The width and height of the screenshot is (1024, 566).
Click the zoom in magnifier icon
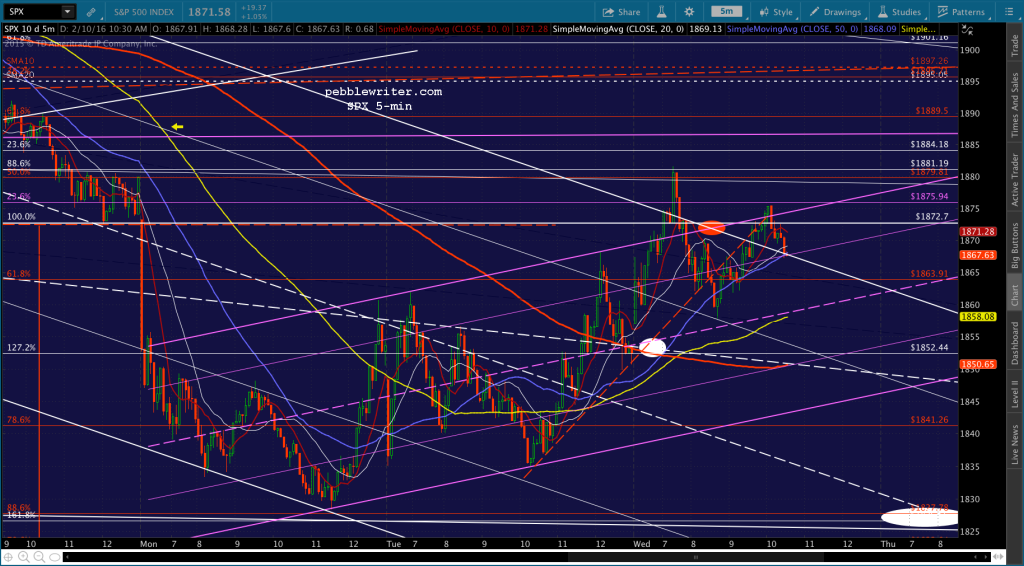(x=22, y=557)
